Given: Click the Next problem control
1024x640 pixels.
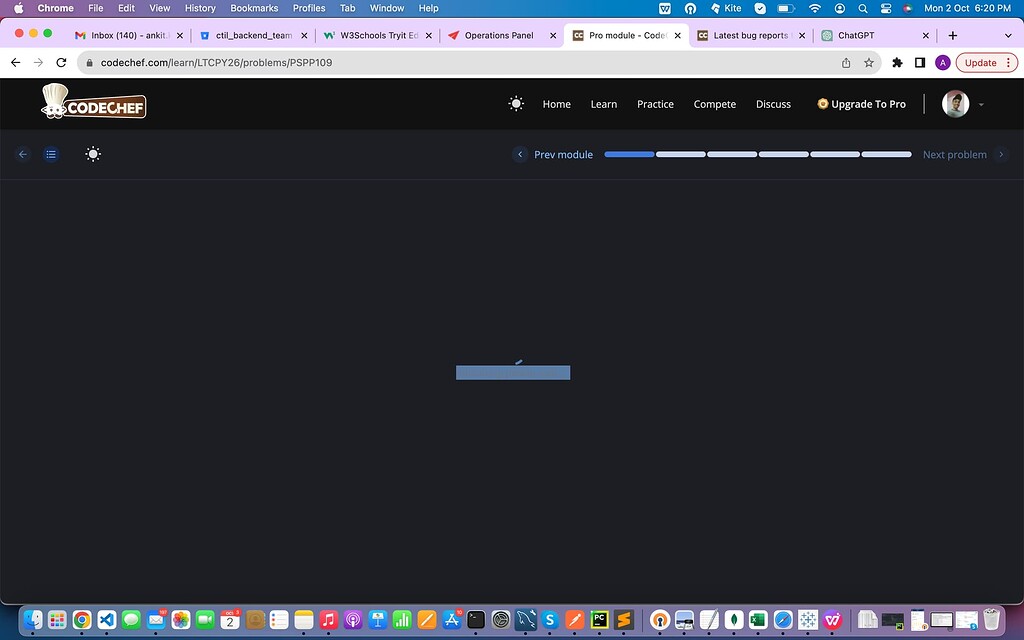Looking at the screenshot, I should click(954, 154).
